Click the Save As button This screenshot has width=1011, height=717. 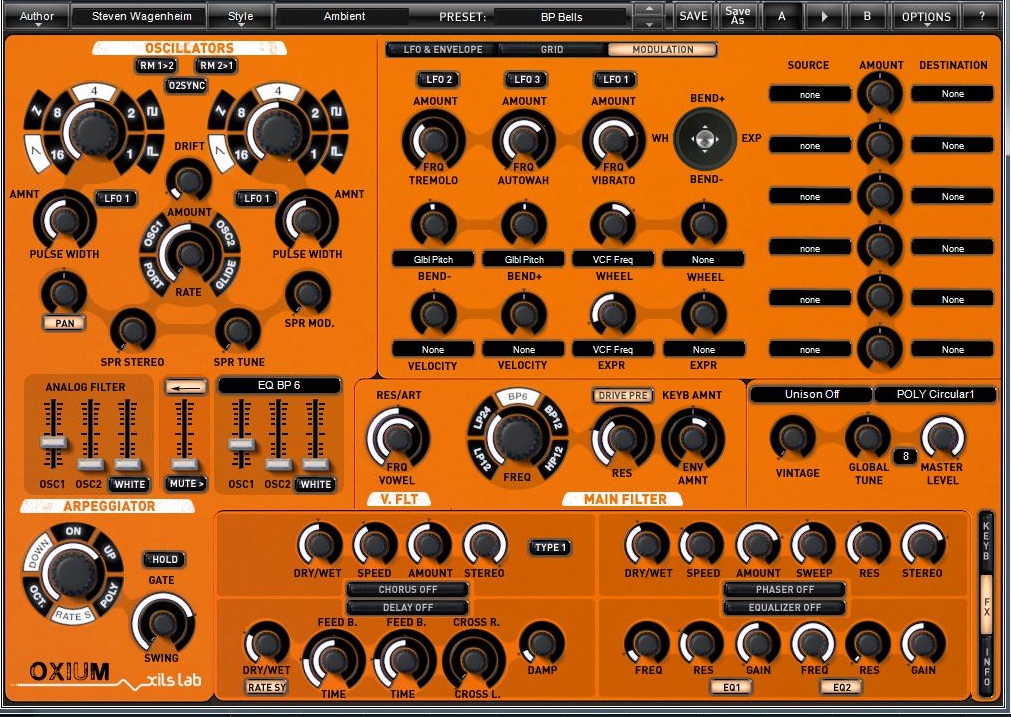738,16
